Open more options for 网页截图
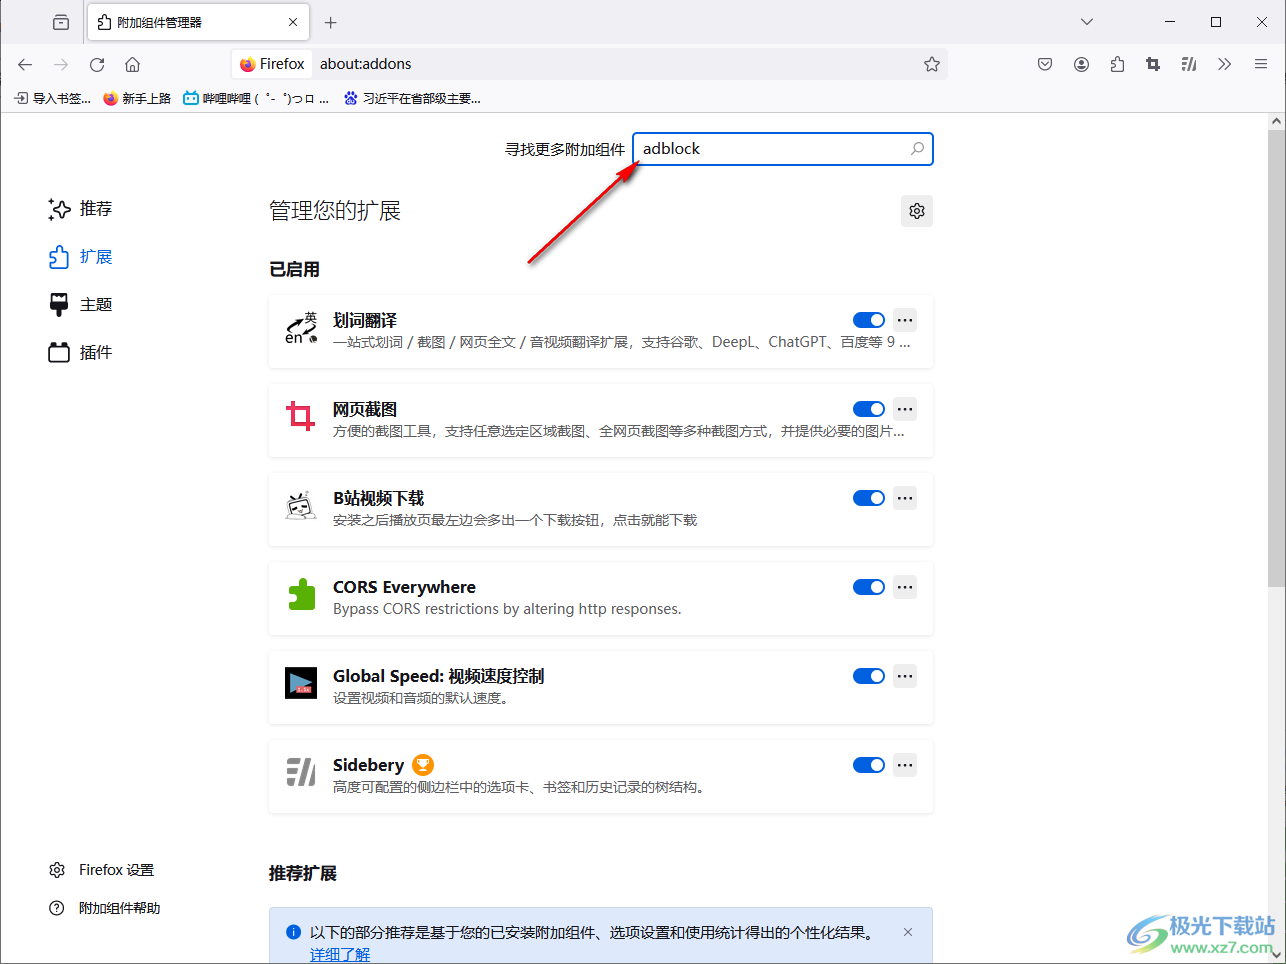The image size is (1286, 964). [905, 409]
